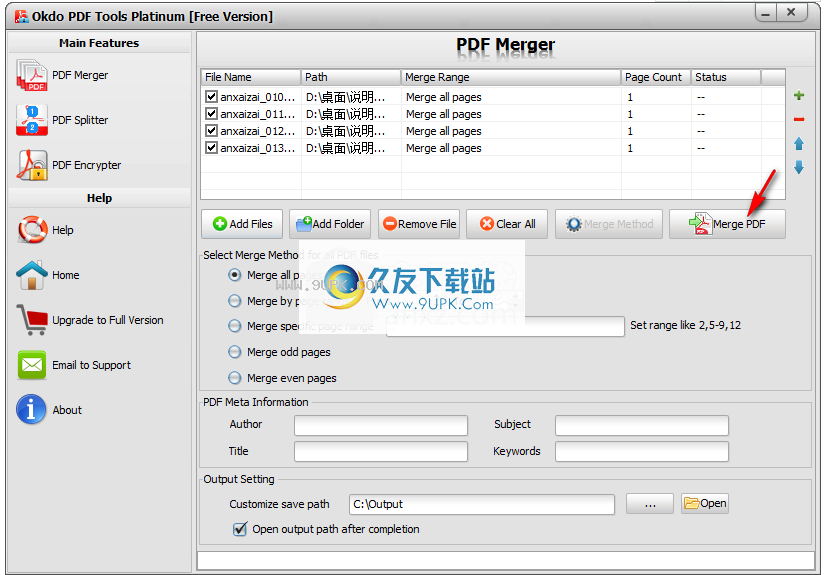Move selected file down with blue arrow
This screenshot has width=824, height=575.
point(799,168)
